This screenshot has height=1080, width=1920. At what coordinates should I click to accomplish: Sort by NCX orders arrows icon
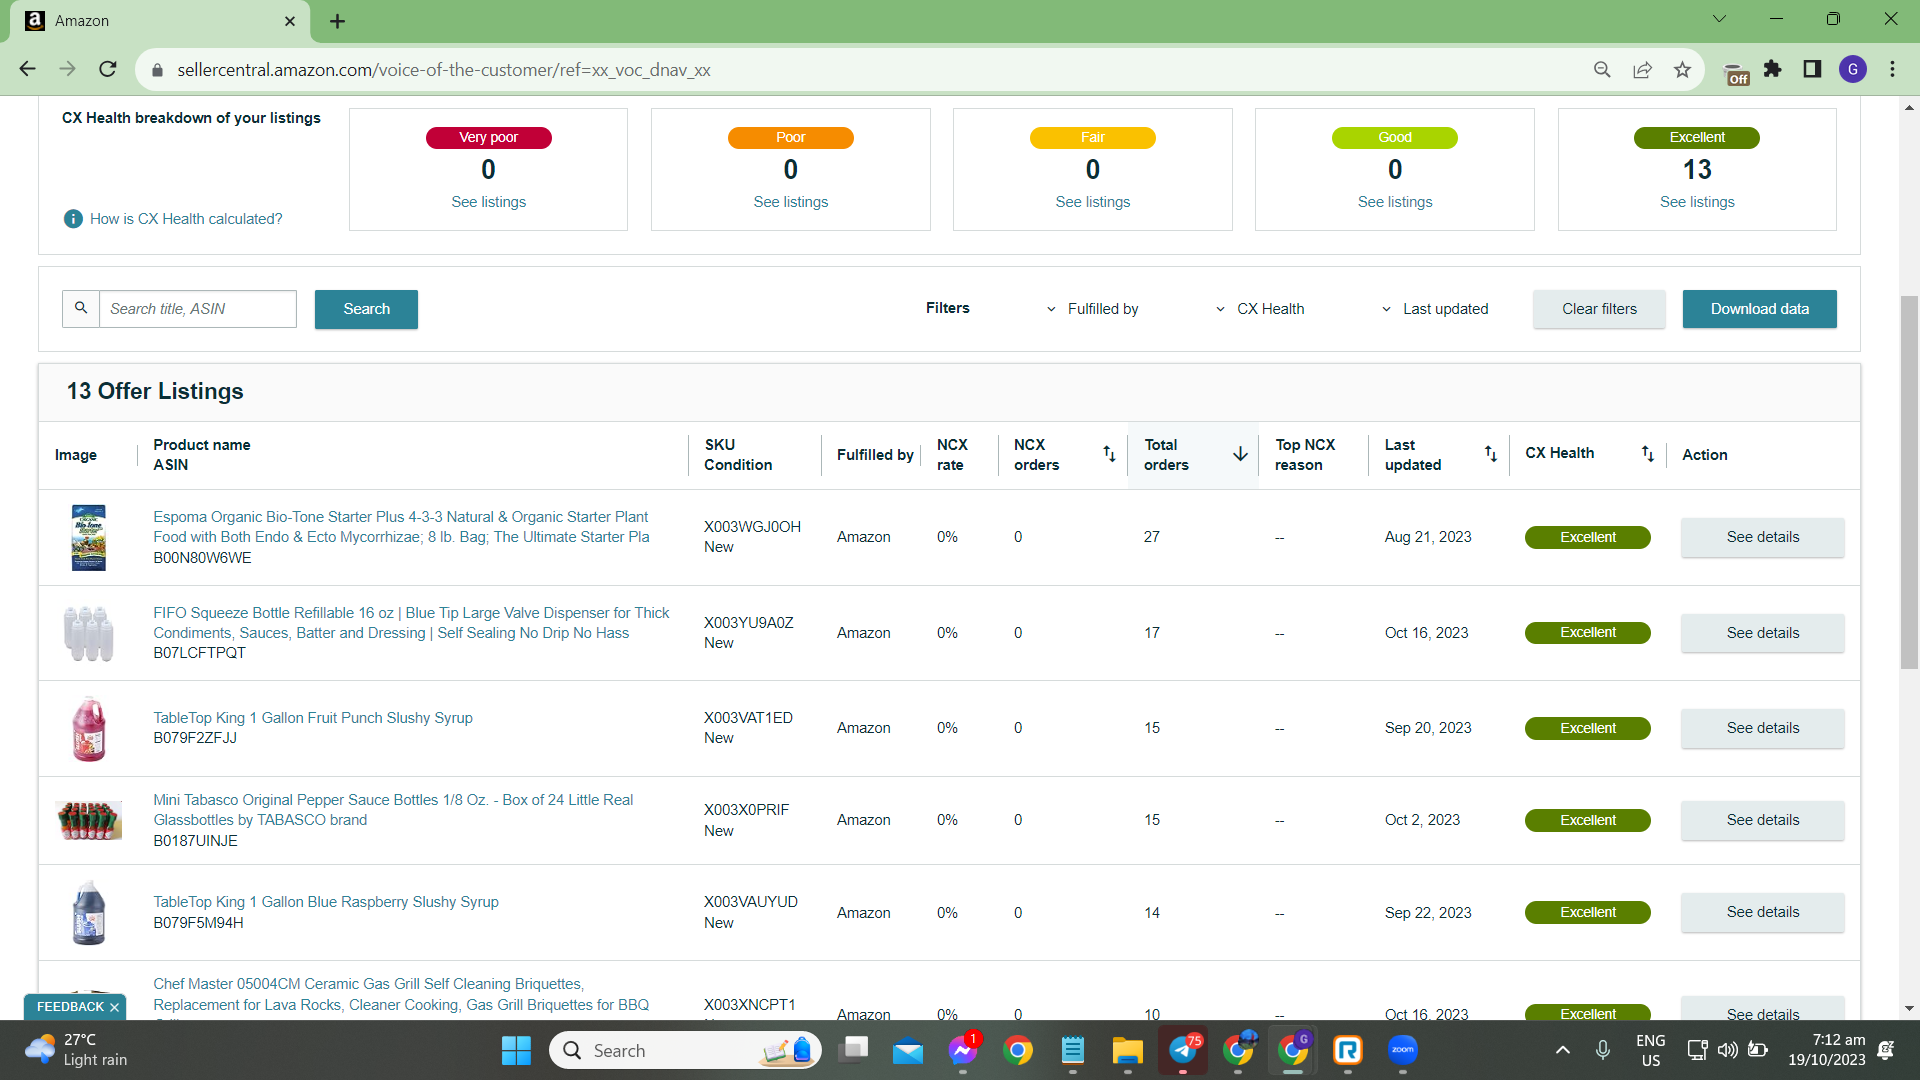coord(1109,454)
